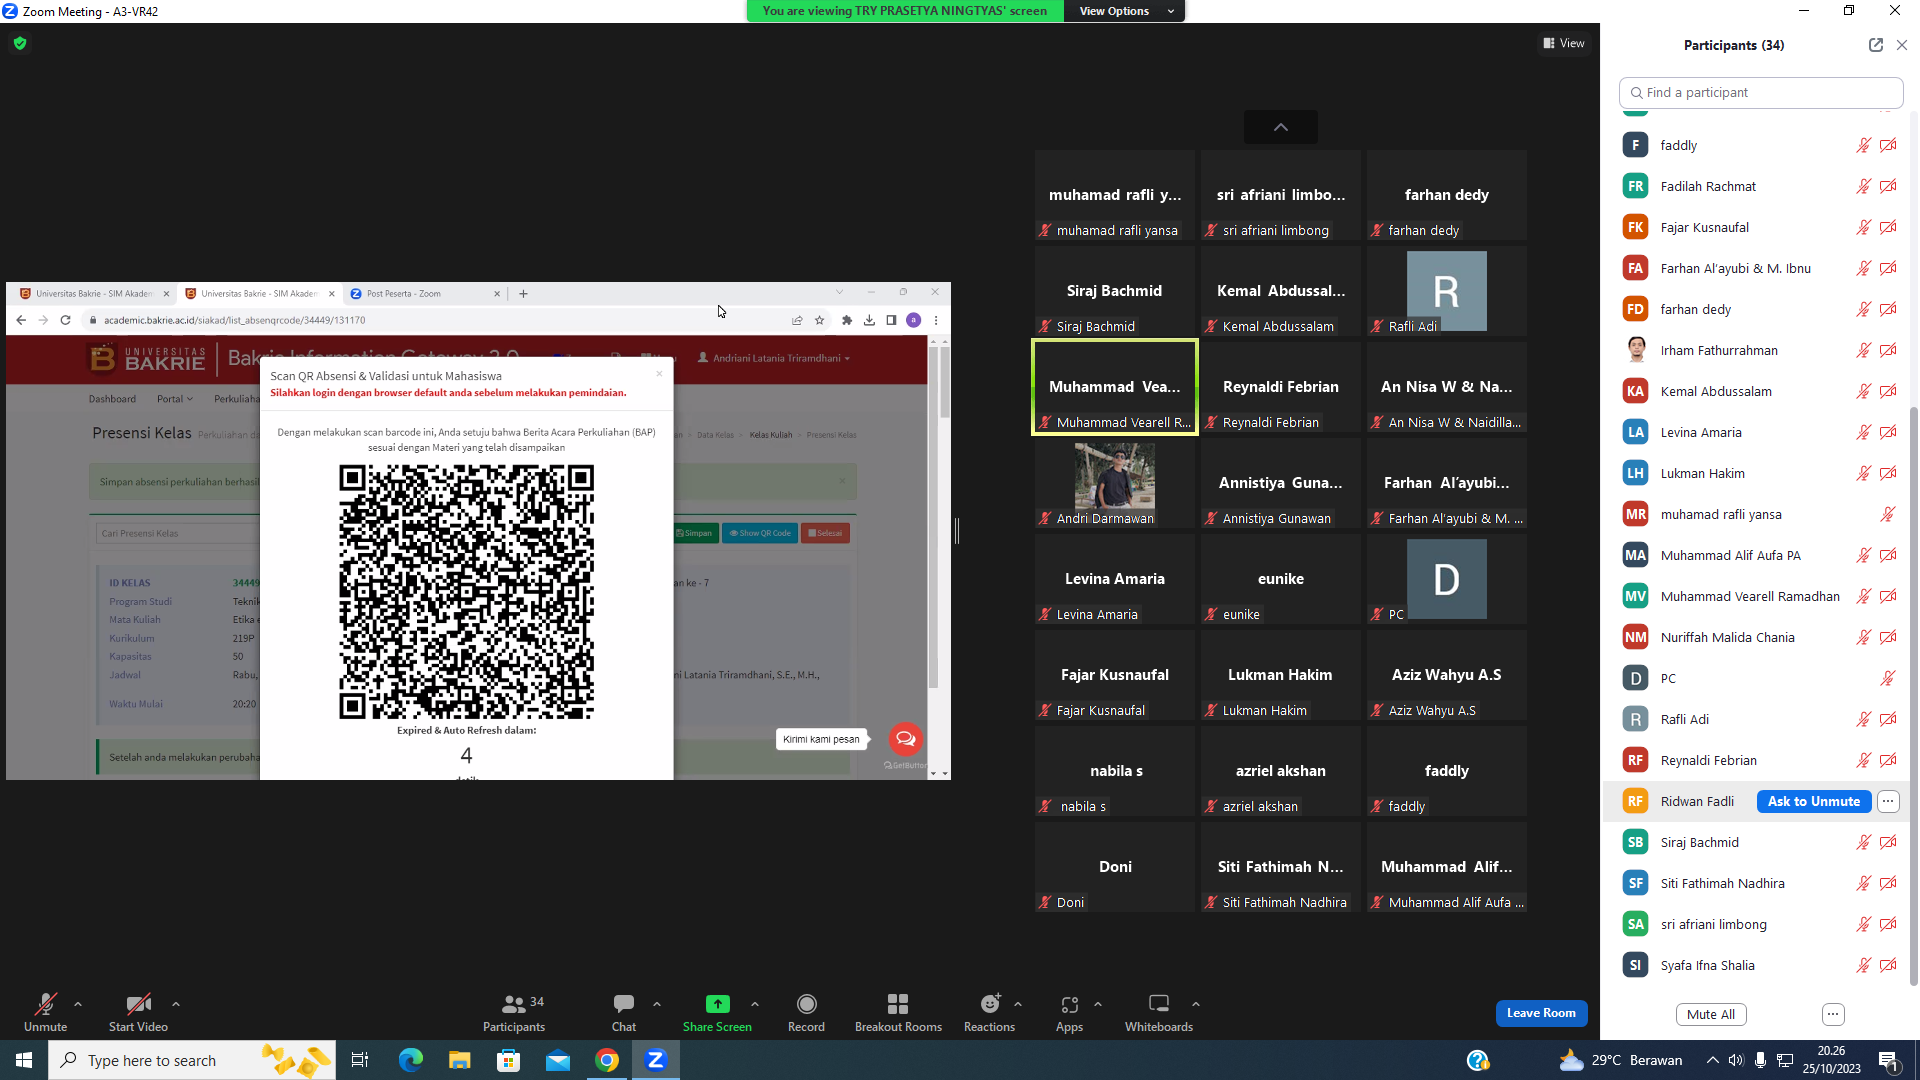Open the View Options dropdown
The image size is (1920, 1080).
tap(1125, 11)
